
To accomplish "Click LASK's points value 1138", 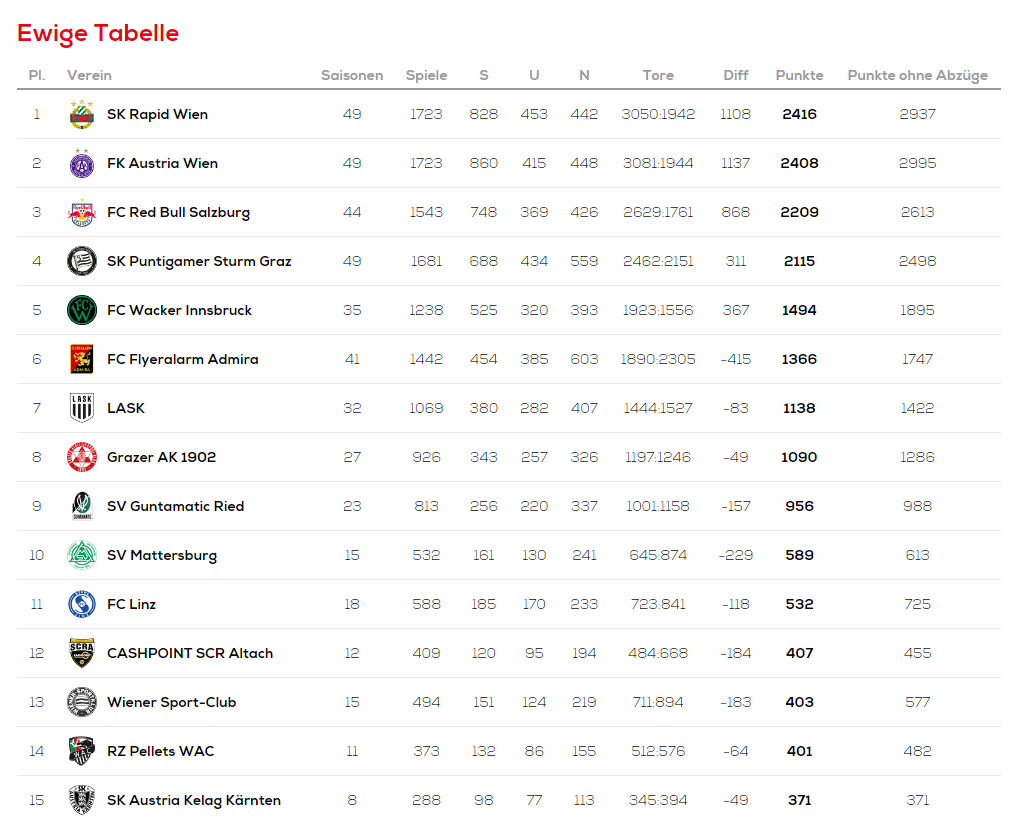I will click(x=799, y=408).
